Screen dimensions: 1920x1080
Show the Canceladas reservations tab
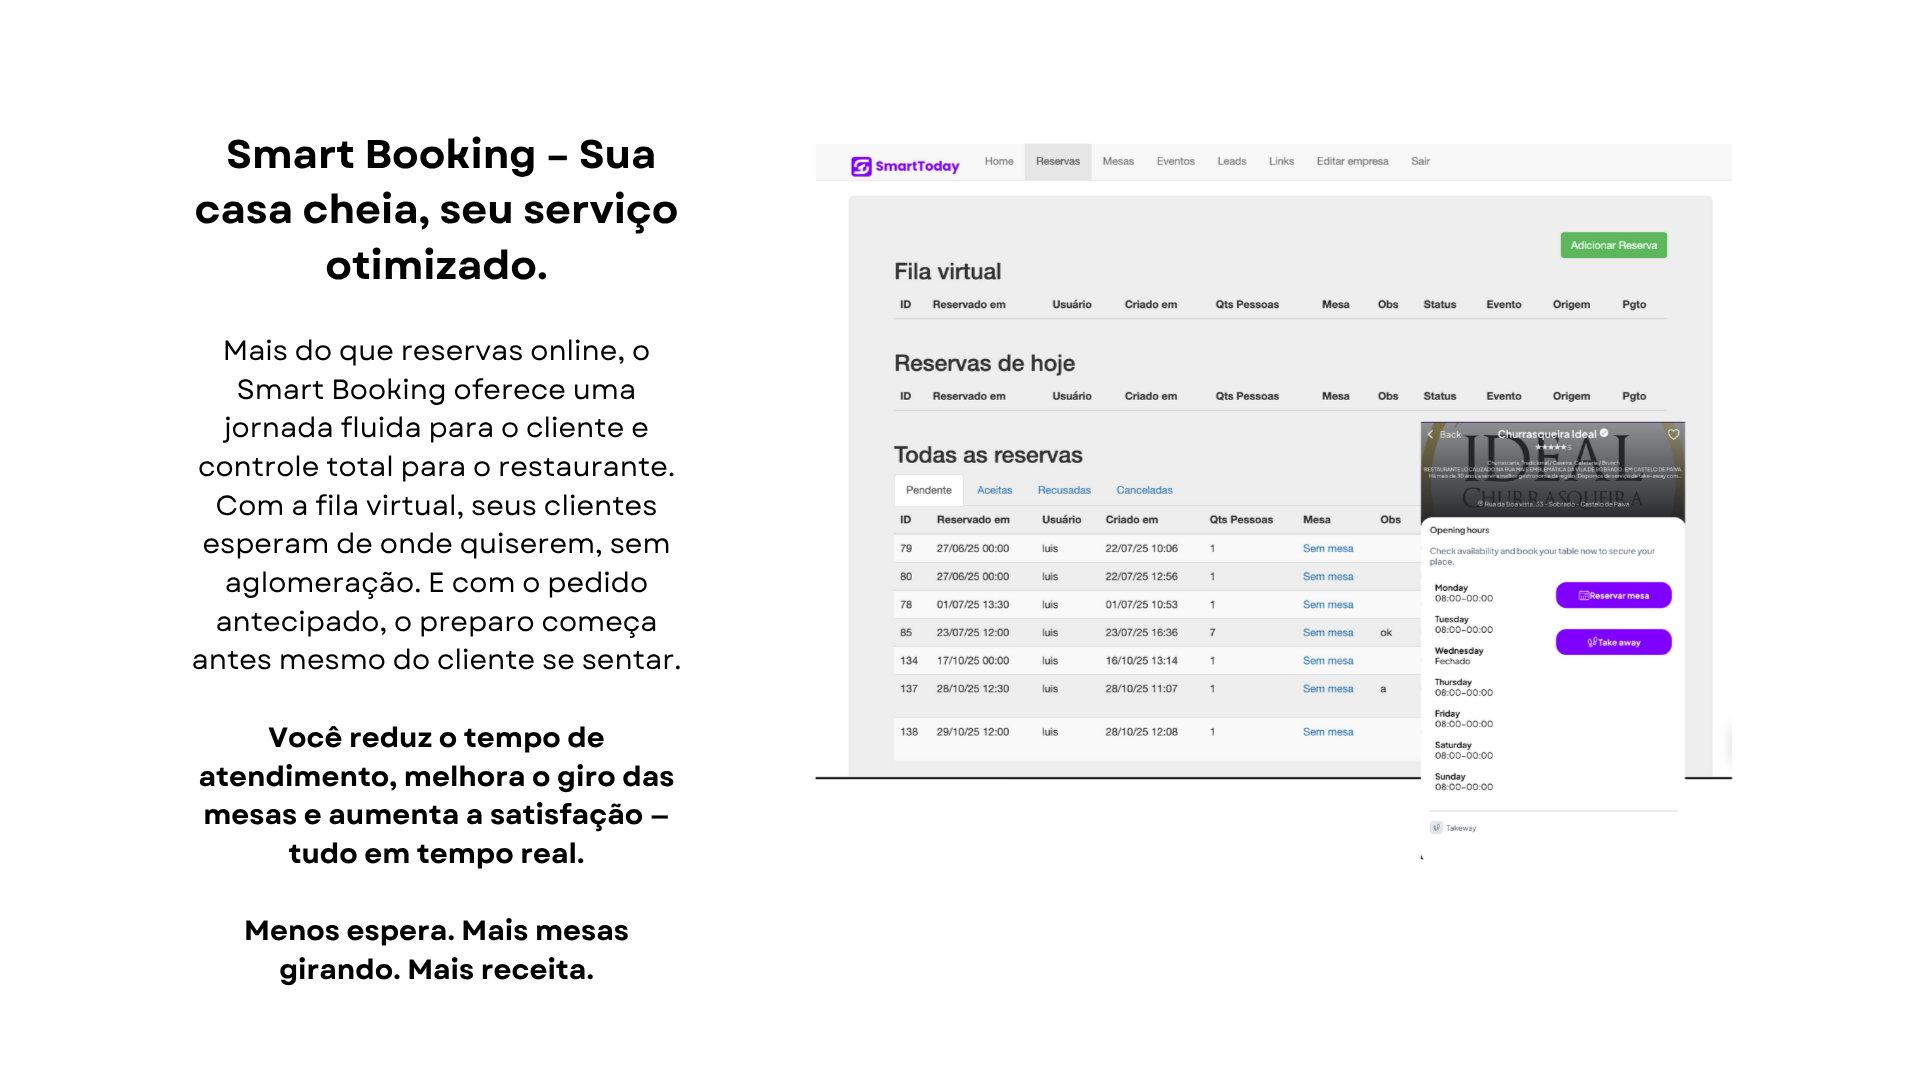click(x=1144, y=490)
